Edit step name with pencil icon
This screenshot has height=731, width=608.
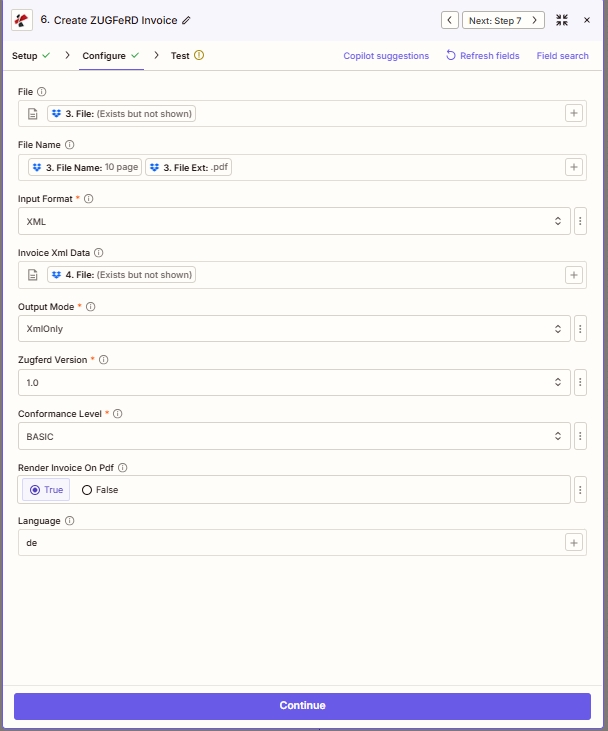(186, 21)
